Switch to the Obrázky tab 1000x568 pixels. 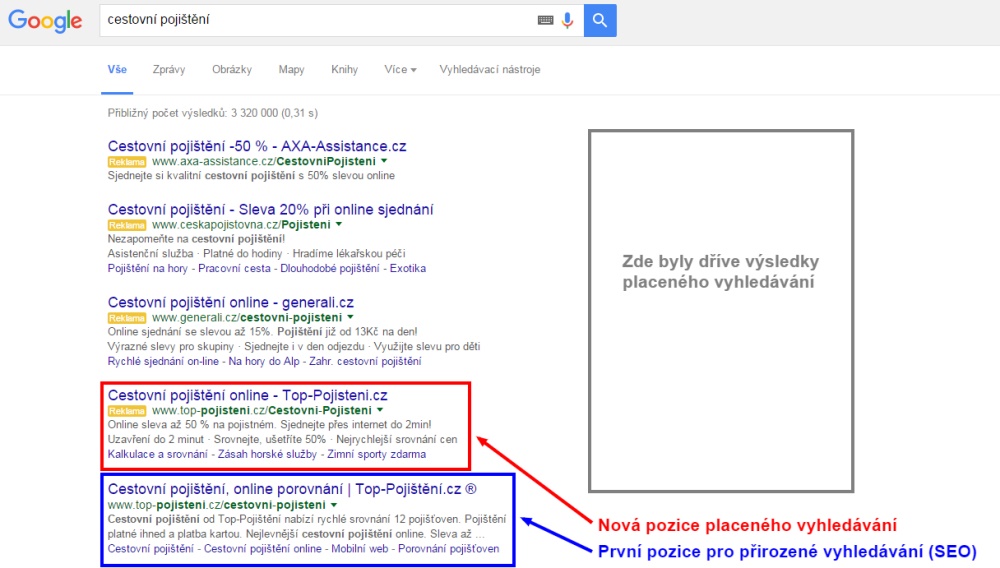(x=232, y=69)
